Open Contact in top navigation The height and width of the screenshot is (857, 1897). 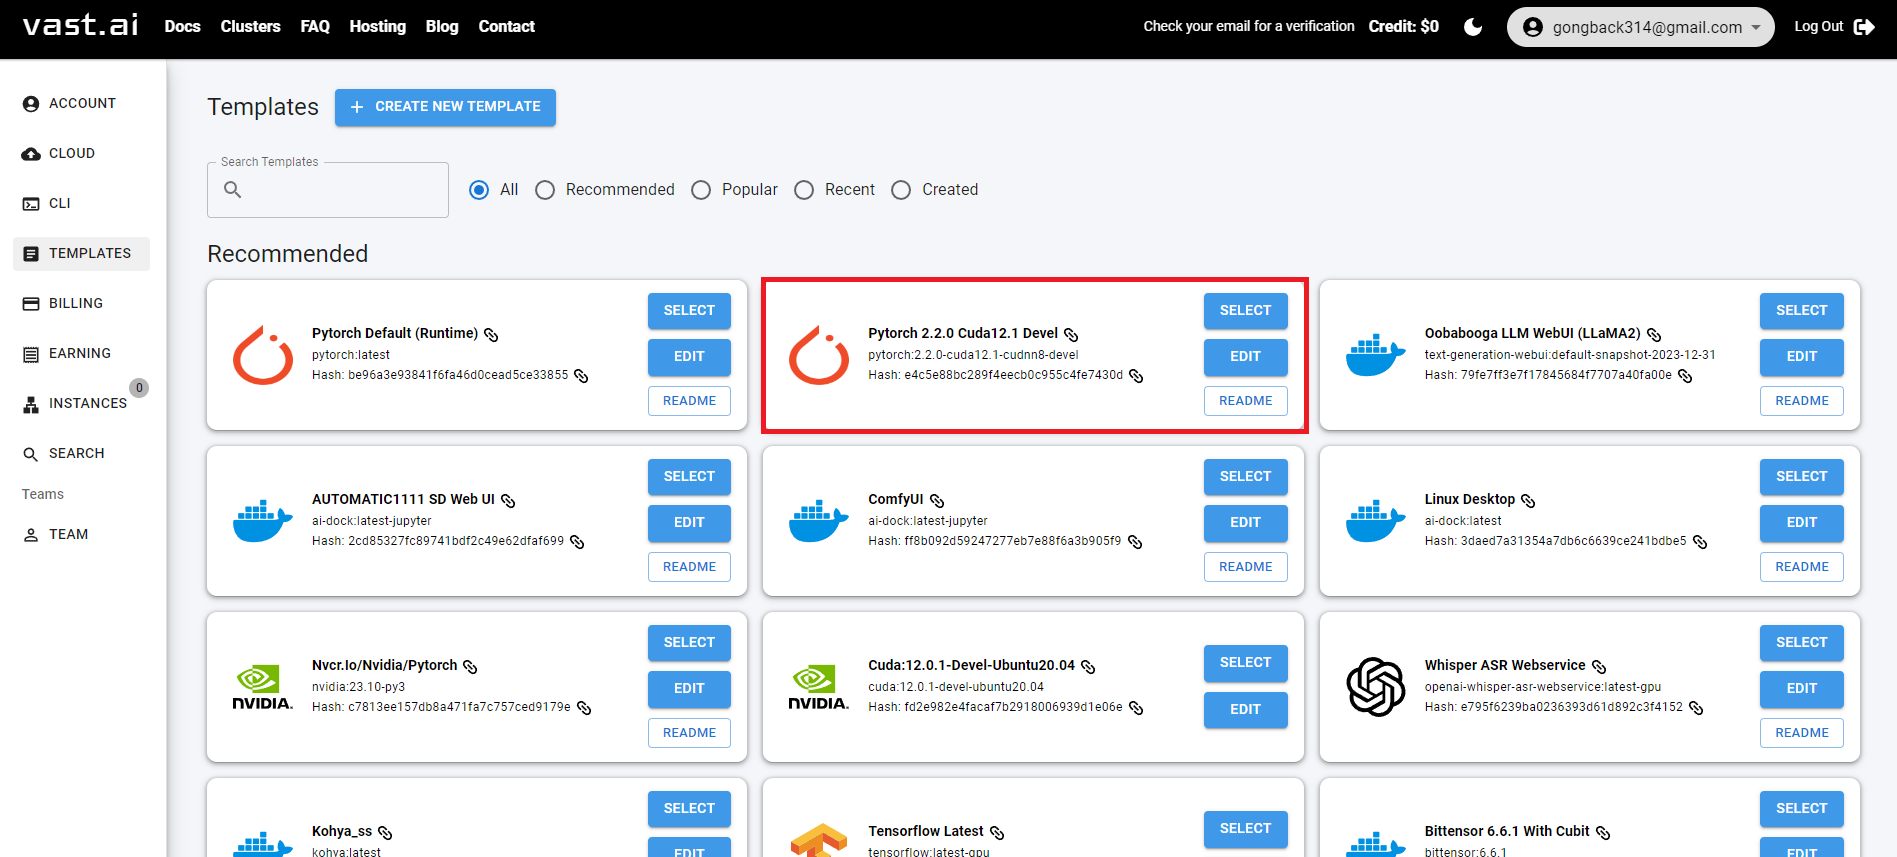click(x=506, y=27)
